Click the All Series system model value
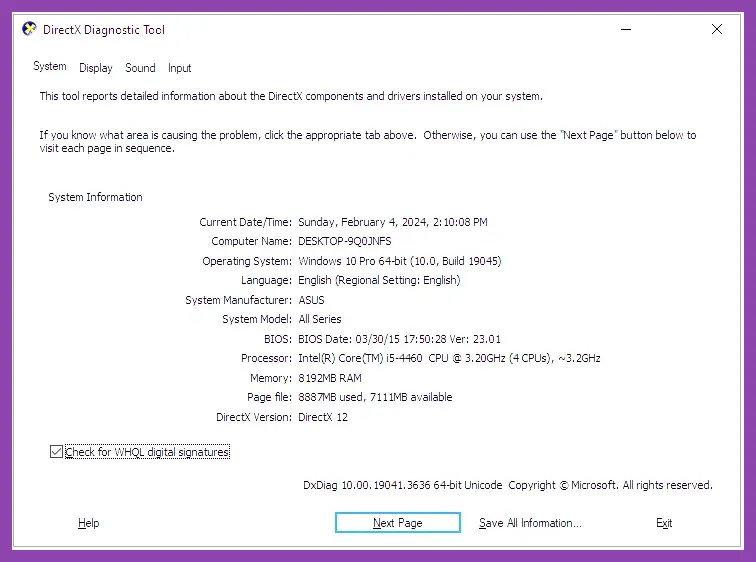The width and height of the screenshot is (756, 562). pyautogui.click(x=320, y=319)
